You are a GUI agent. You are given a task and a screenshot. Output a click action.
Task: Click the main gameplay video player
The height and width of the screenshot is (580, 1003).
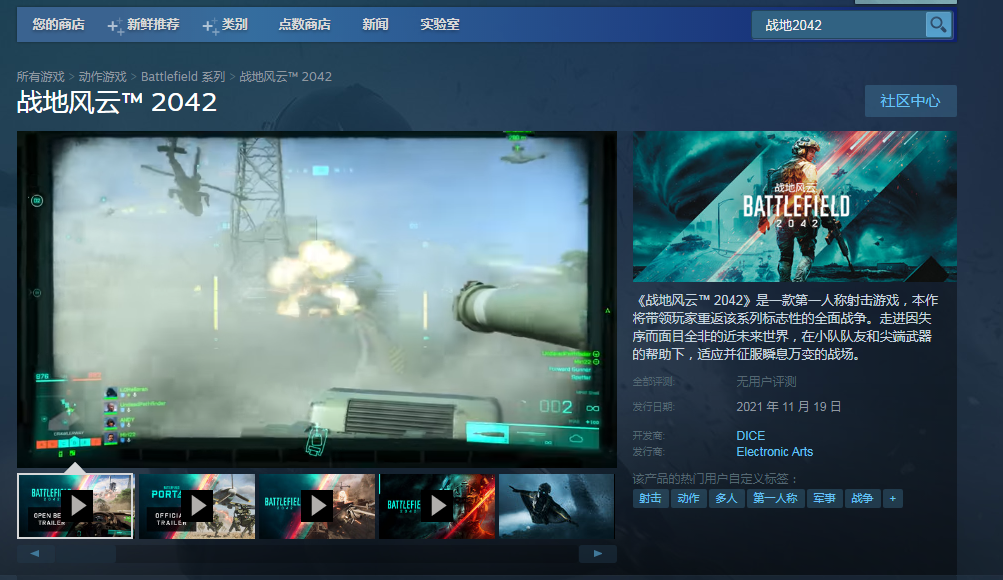(x=317, y=299)
